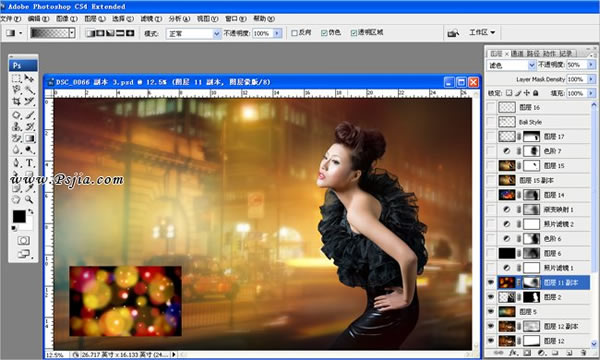Viewport: 600px width, 360px height.
Task: Select the Gradient tool in toolbox
Action: point(29,138)
